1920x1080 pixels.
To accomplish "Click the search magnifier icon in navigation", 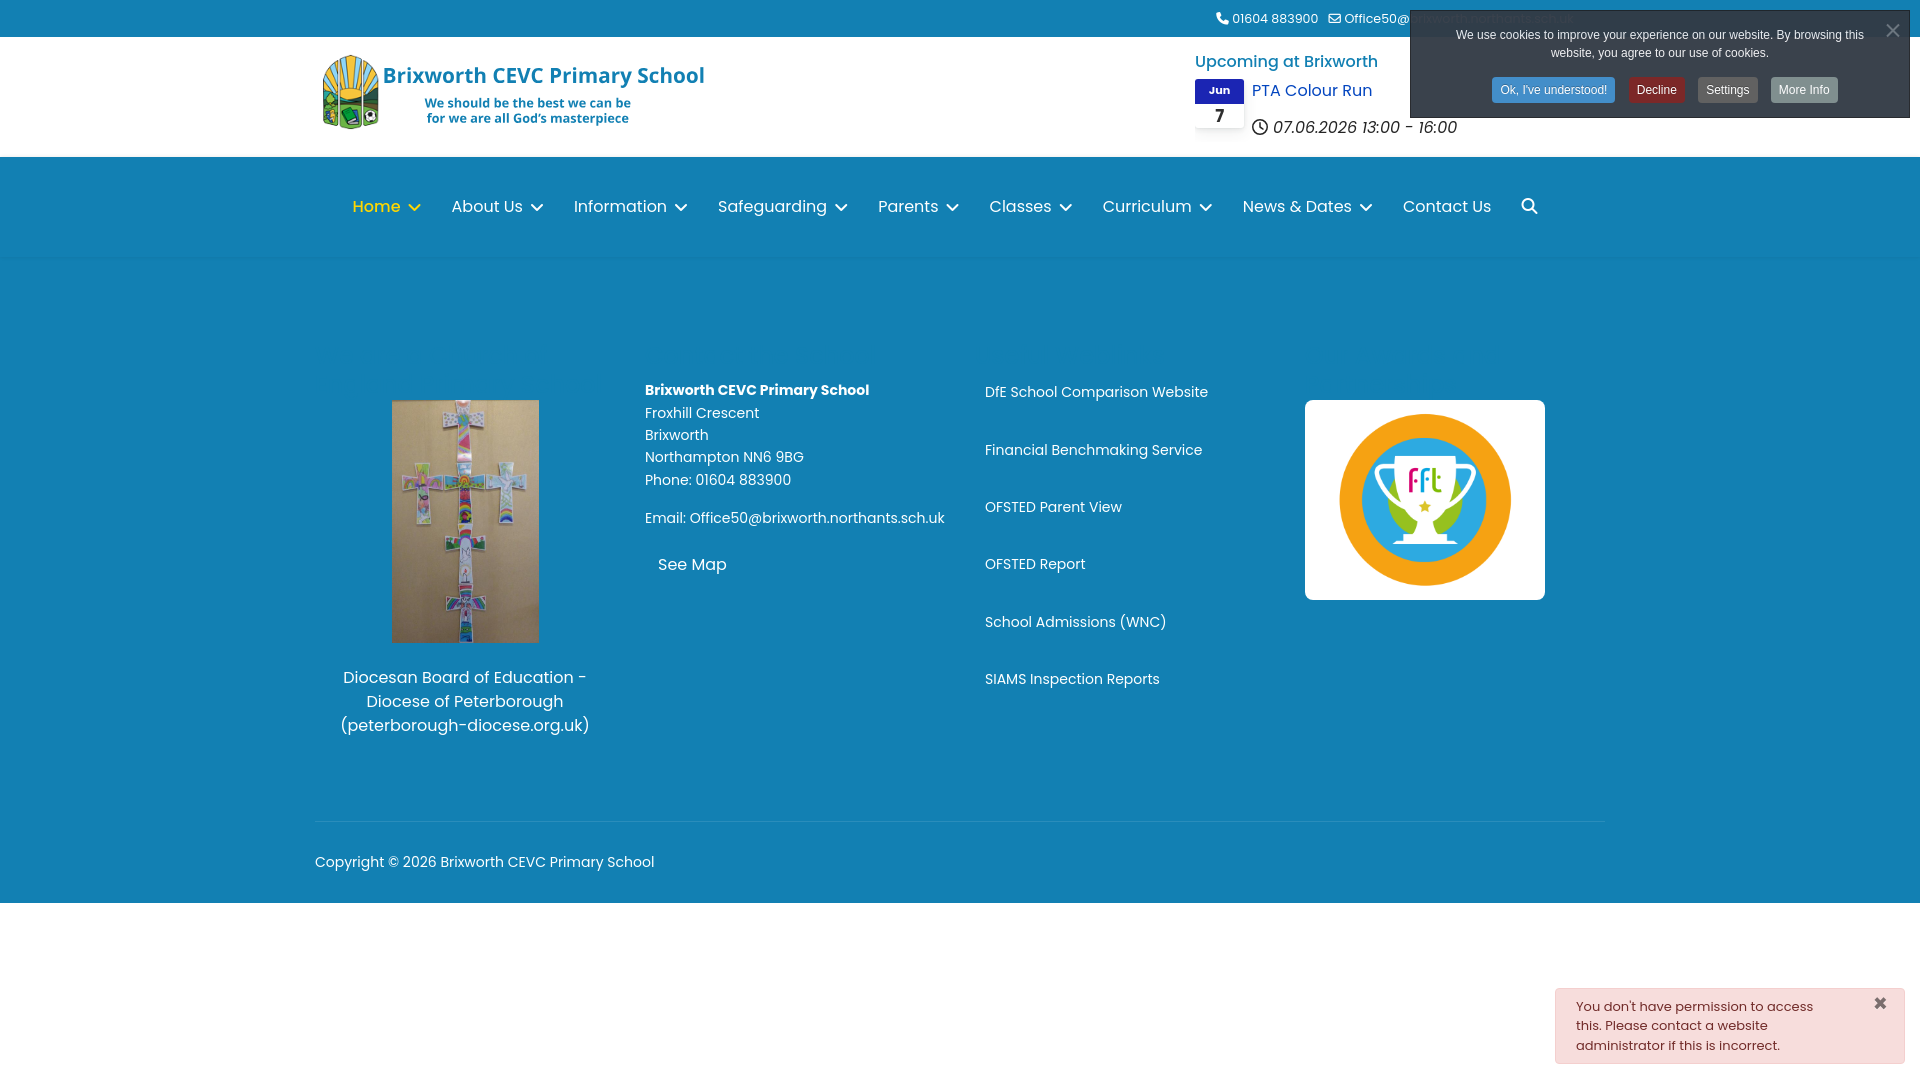I will (1529, 206).
